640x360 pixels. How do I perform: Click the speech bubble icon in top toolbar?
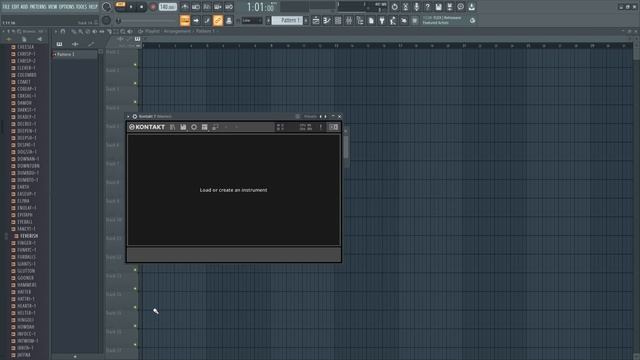[x=460, y=7]
